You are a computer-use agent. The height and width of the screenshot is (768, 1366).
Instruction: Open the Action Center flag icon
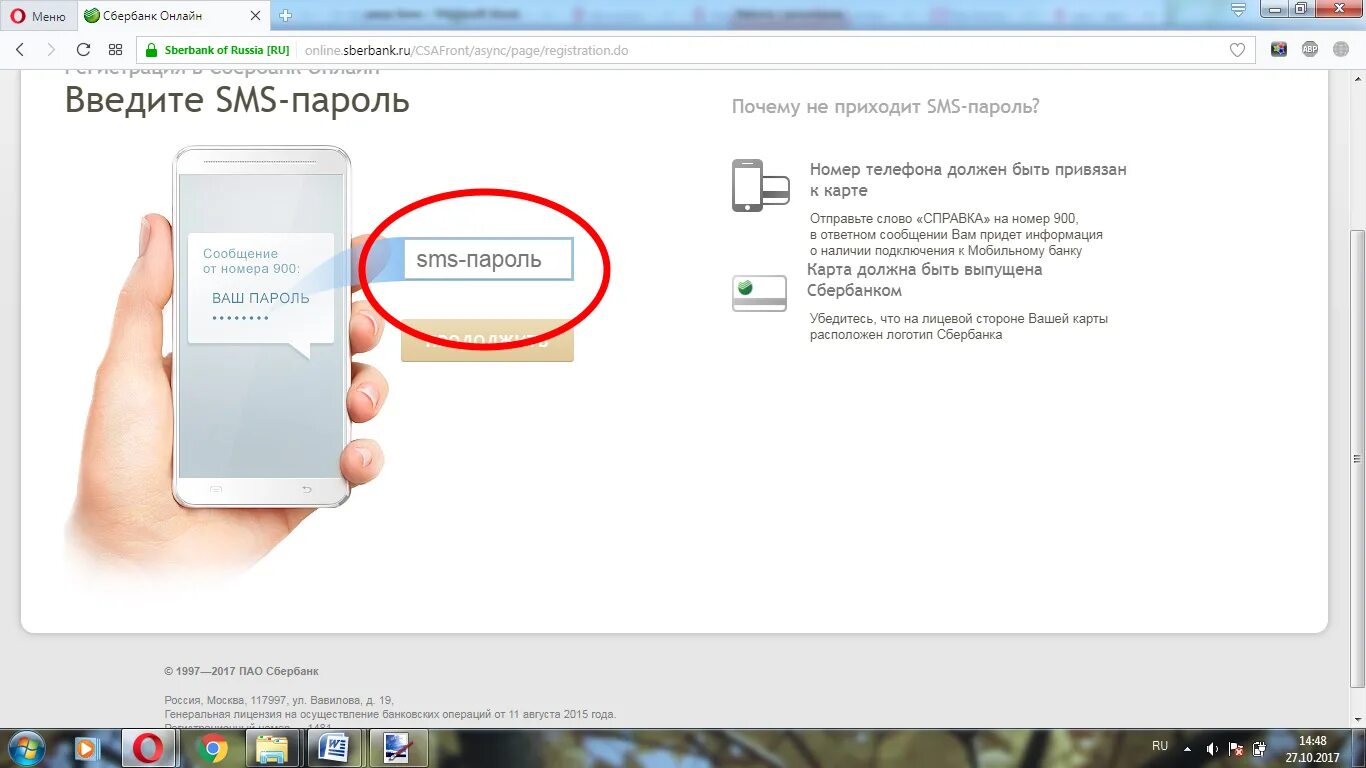pos(1237,748)
